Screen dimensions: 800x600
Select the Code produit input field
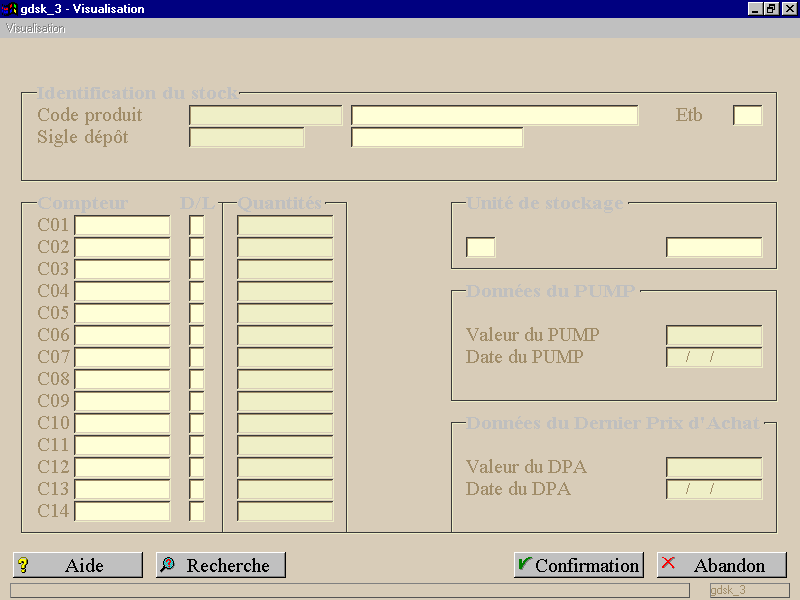coord(265,115)
